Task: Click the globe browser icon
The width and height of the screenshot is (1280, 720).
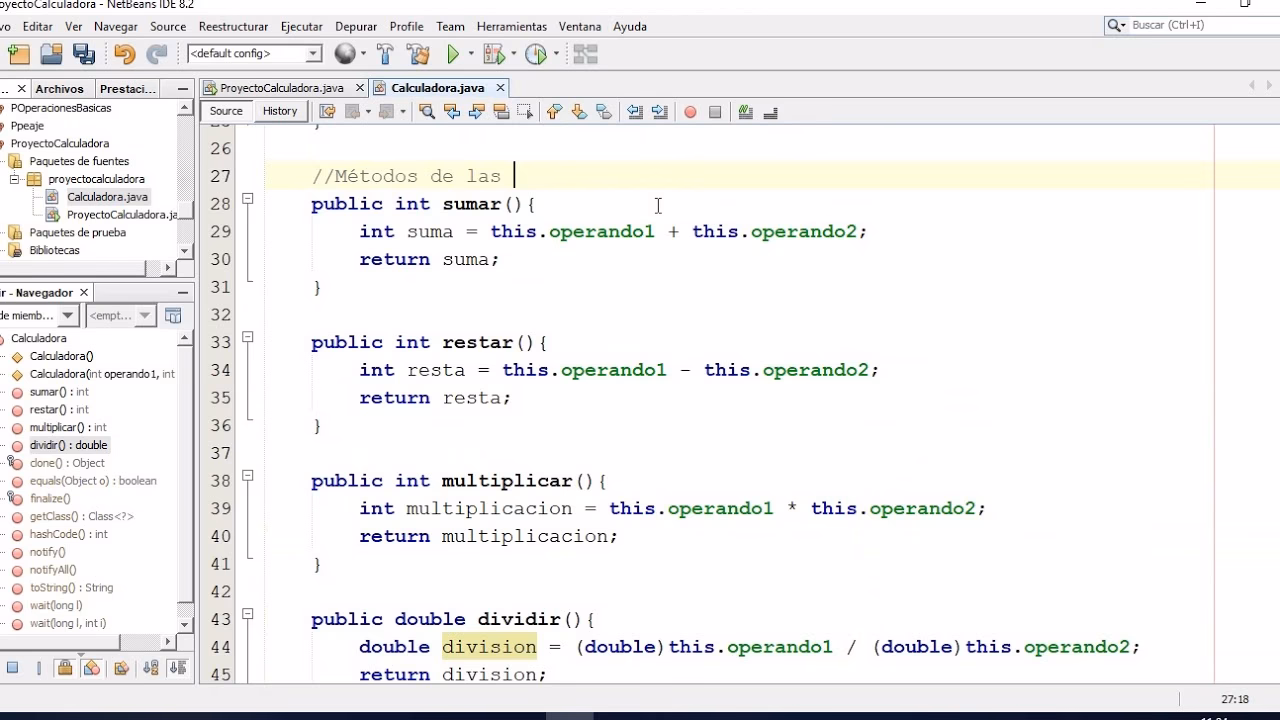Action: coord(345,54)
